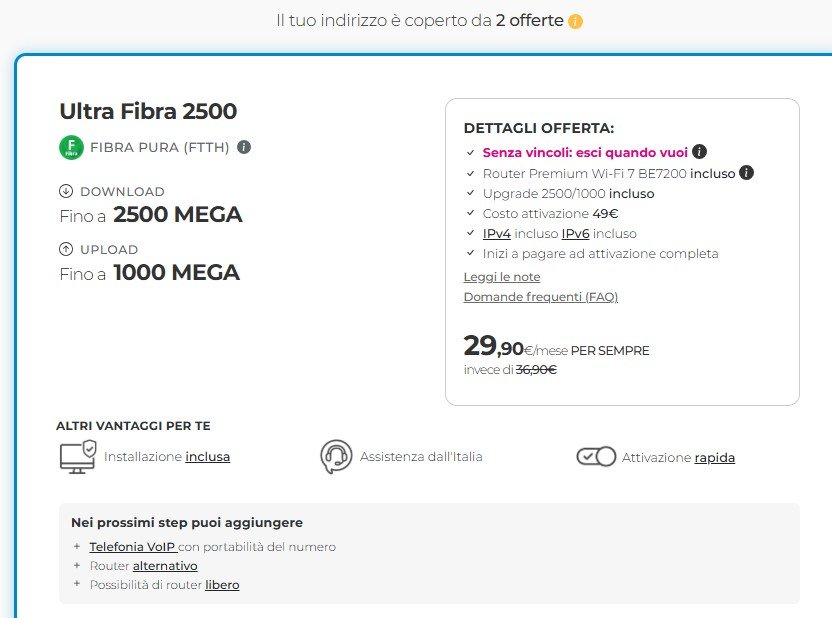This screenshot has width=832, height=618.
Task: Click the IPv4 link
Action: point(497,233)
